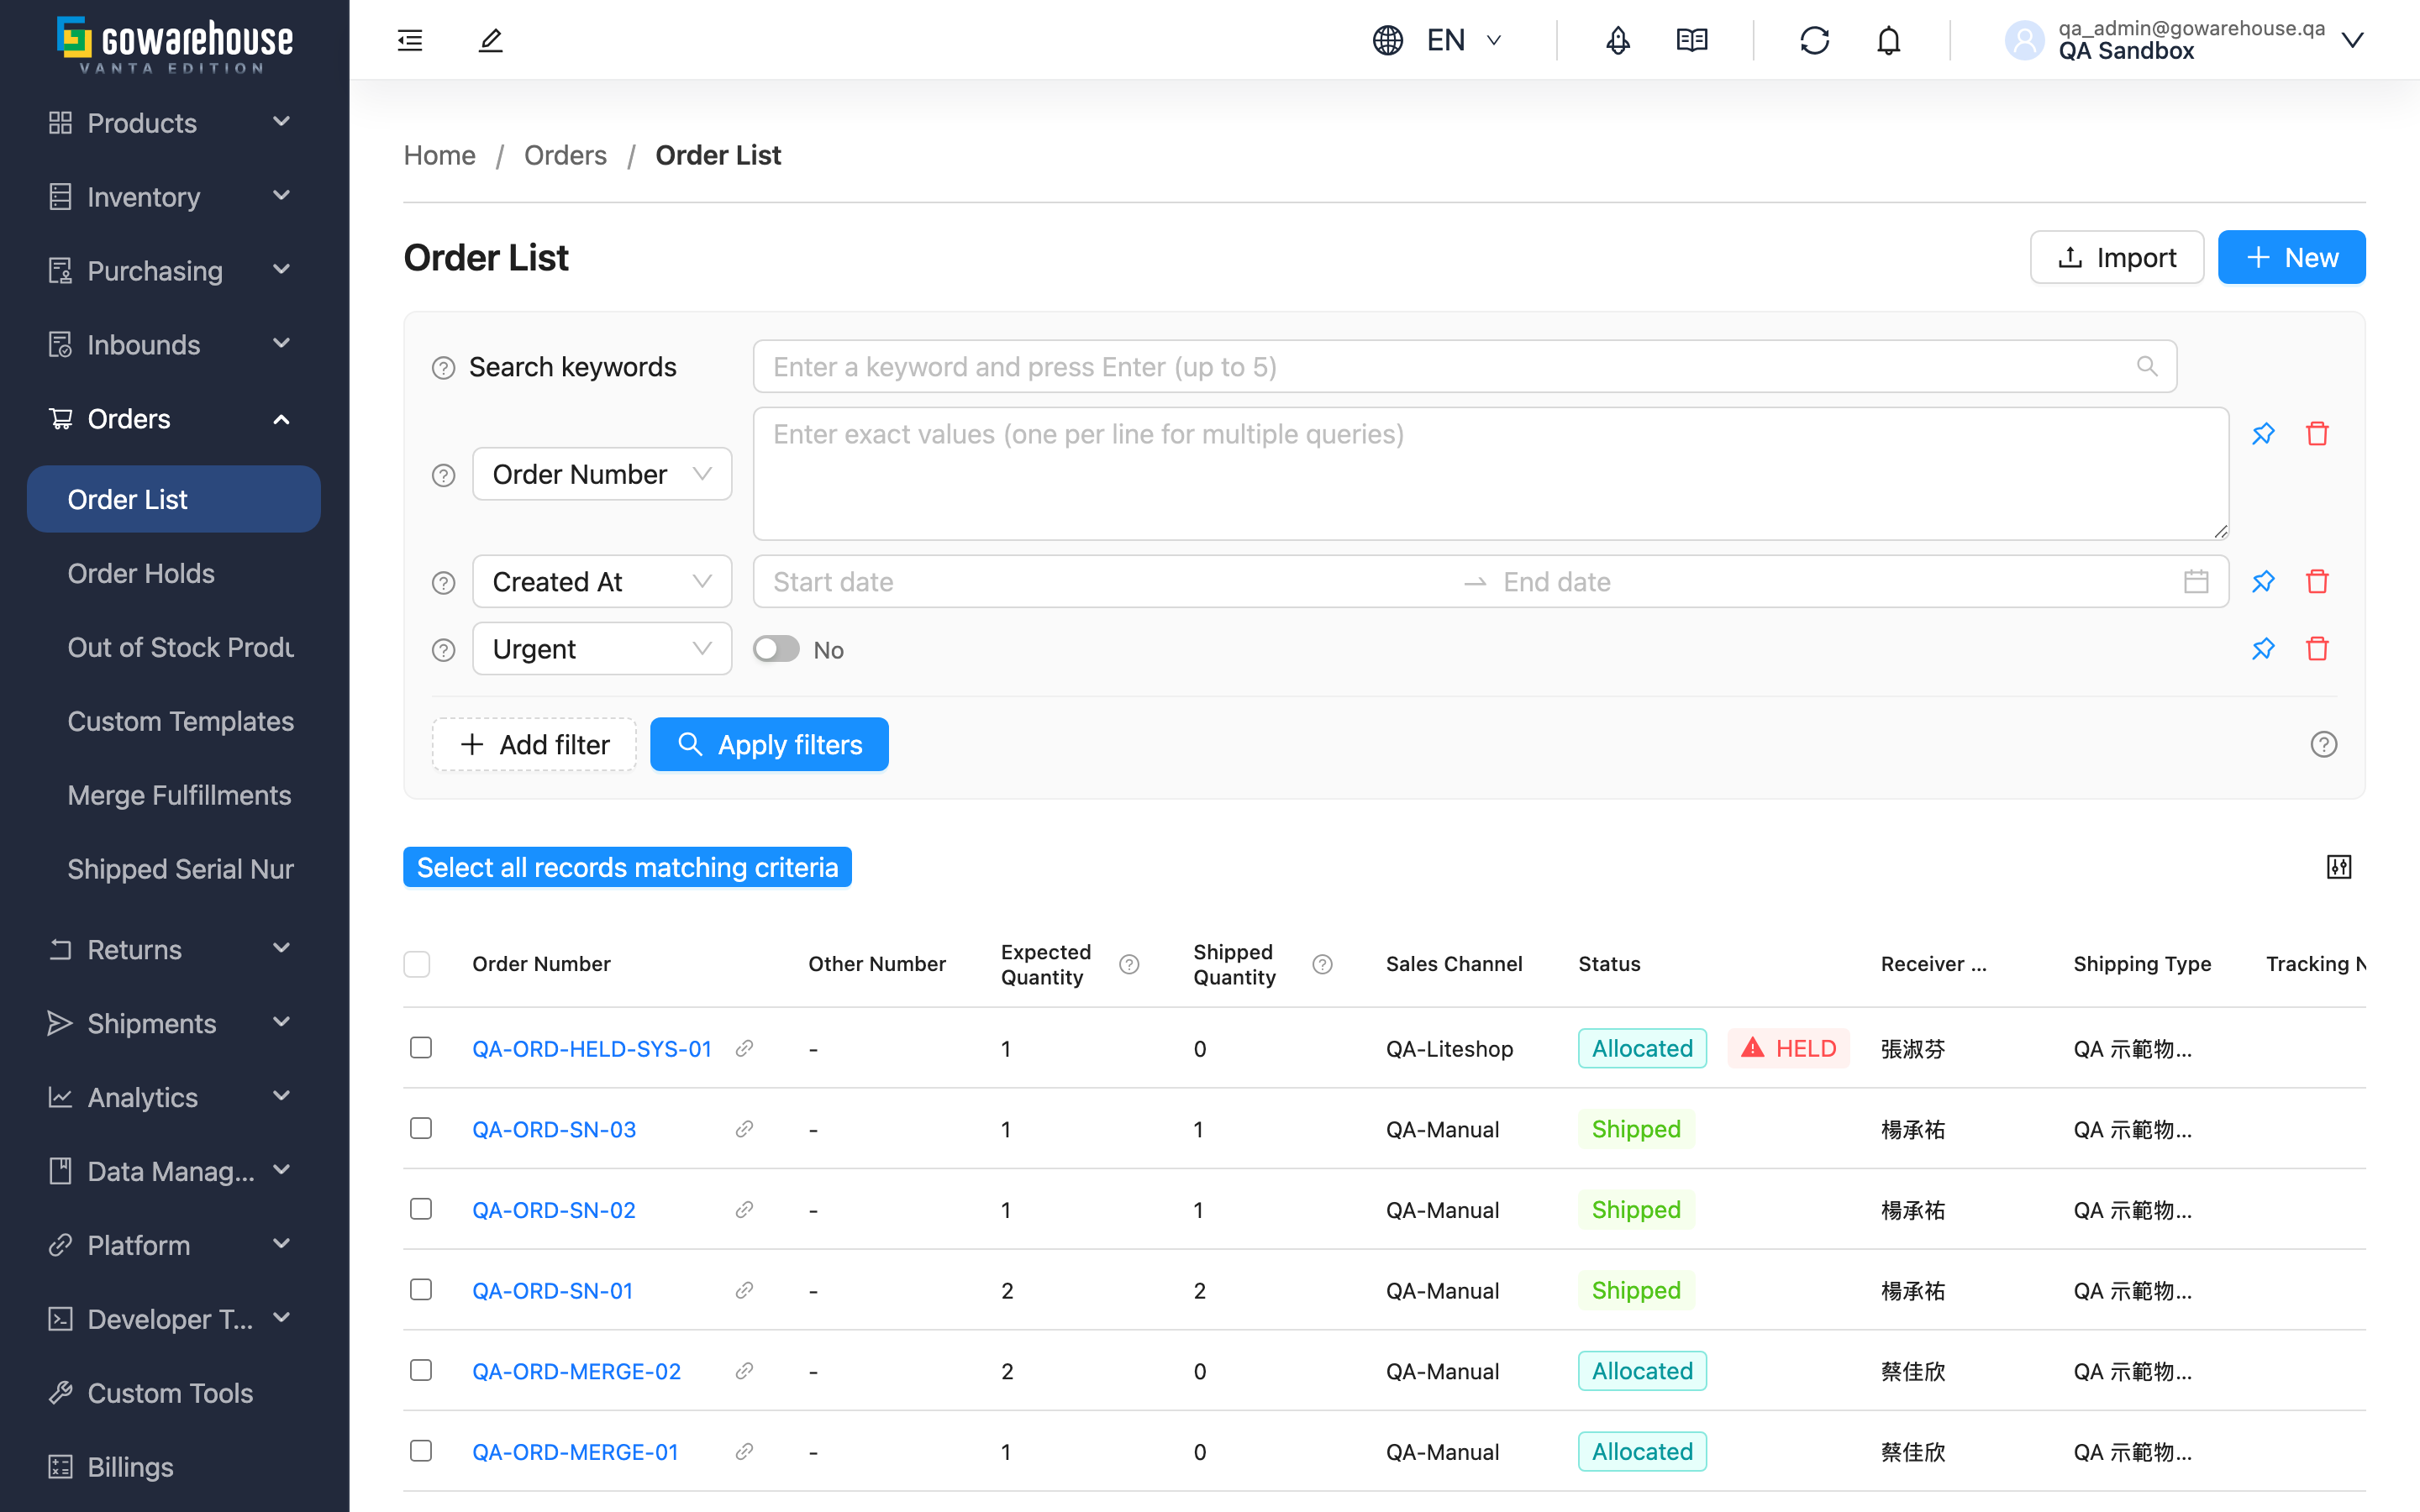
Task: Copy link icon for QA-ORD-MERGE-02
Action: (744, 1371)
